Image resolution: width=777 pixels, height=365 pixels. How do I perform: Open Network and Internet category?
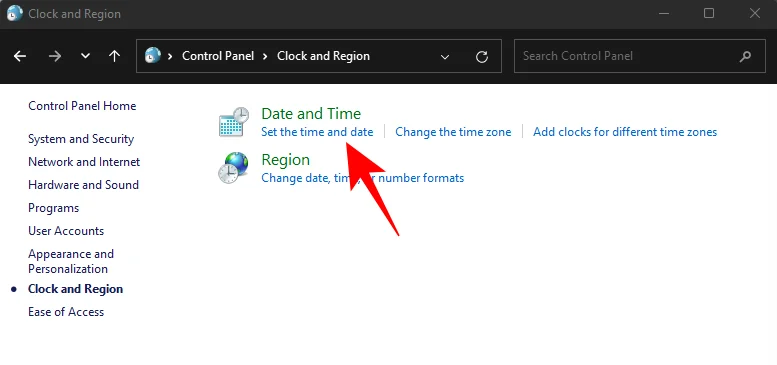(84, 162)
